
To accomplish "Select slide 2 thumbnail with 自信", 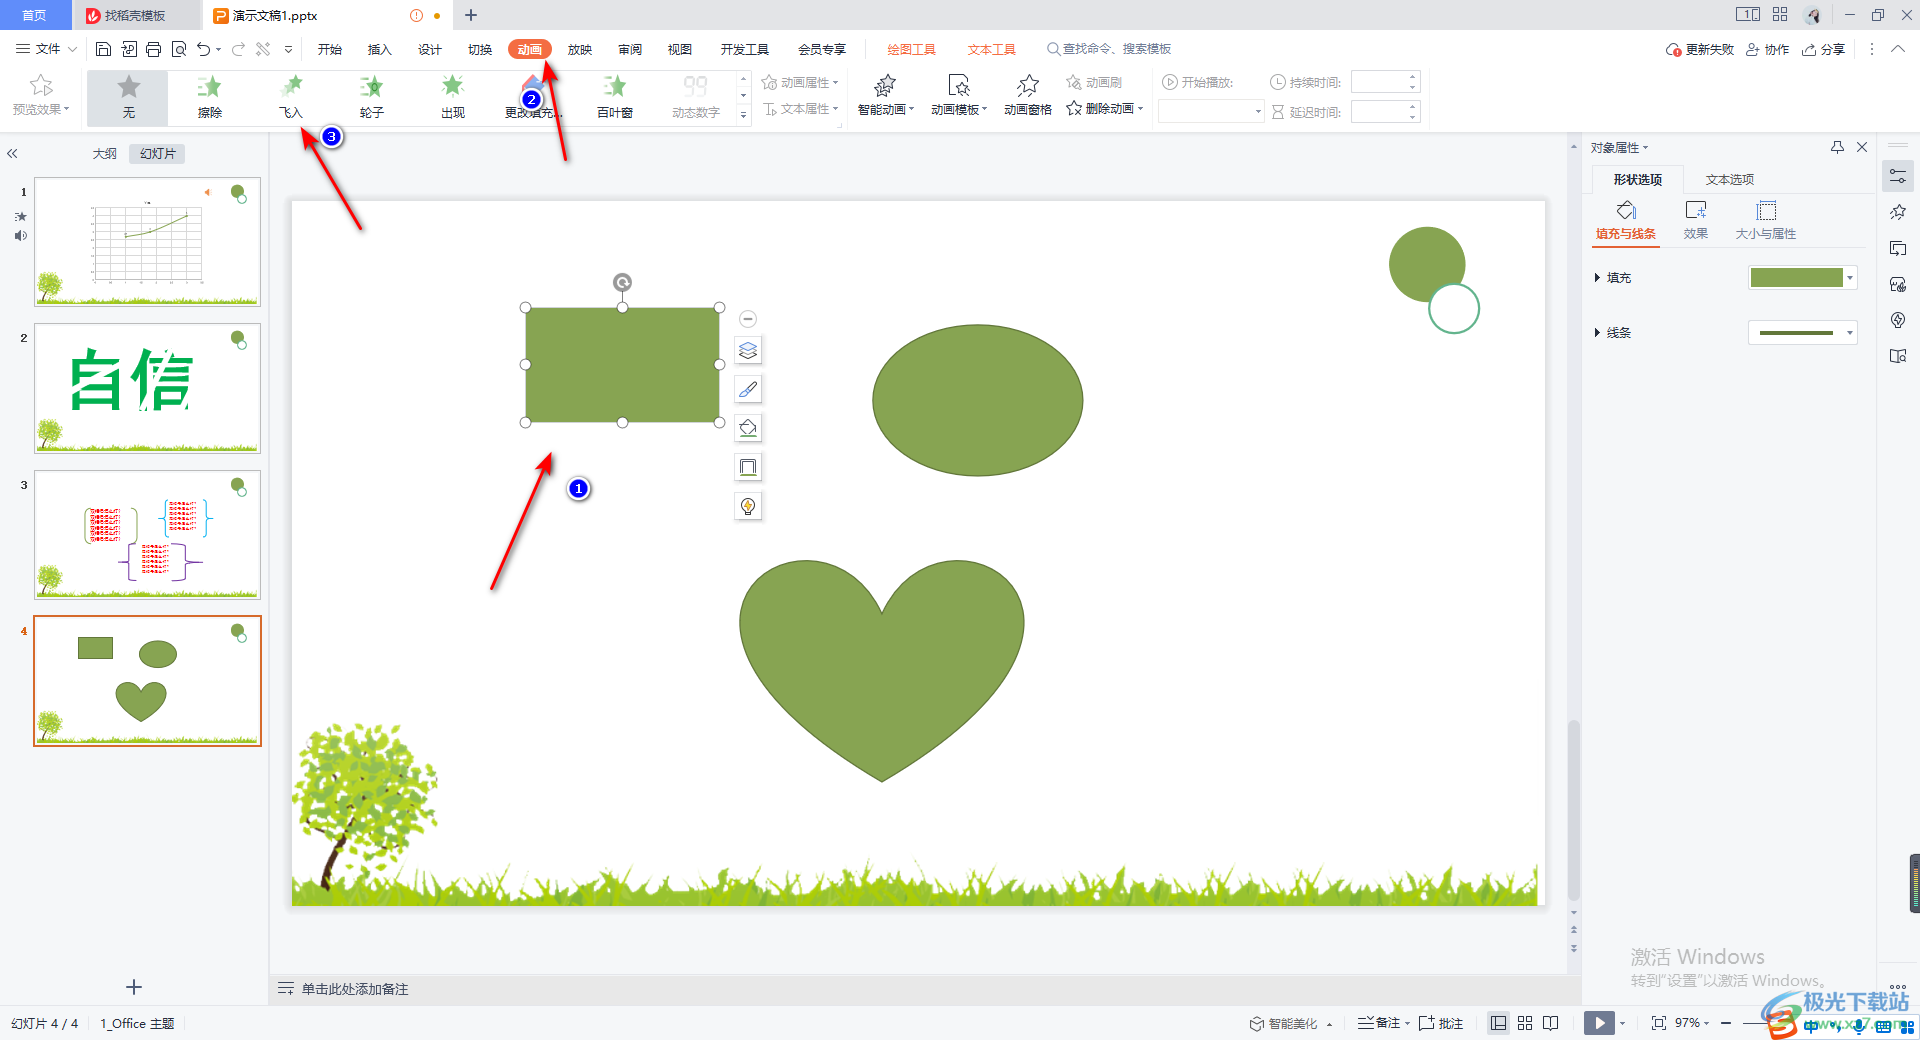I will click(147, 388).
